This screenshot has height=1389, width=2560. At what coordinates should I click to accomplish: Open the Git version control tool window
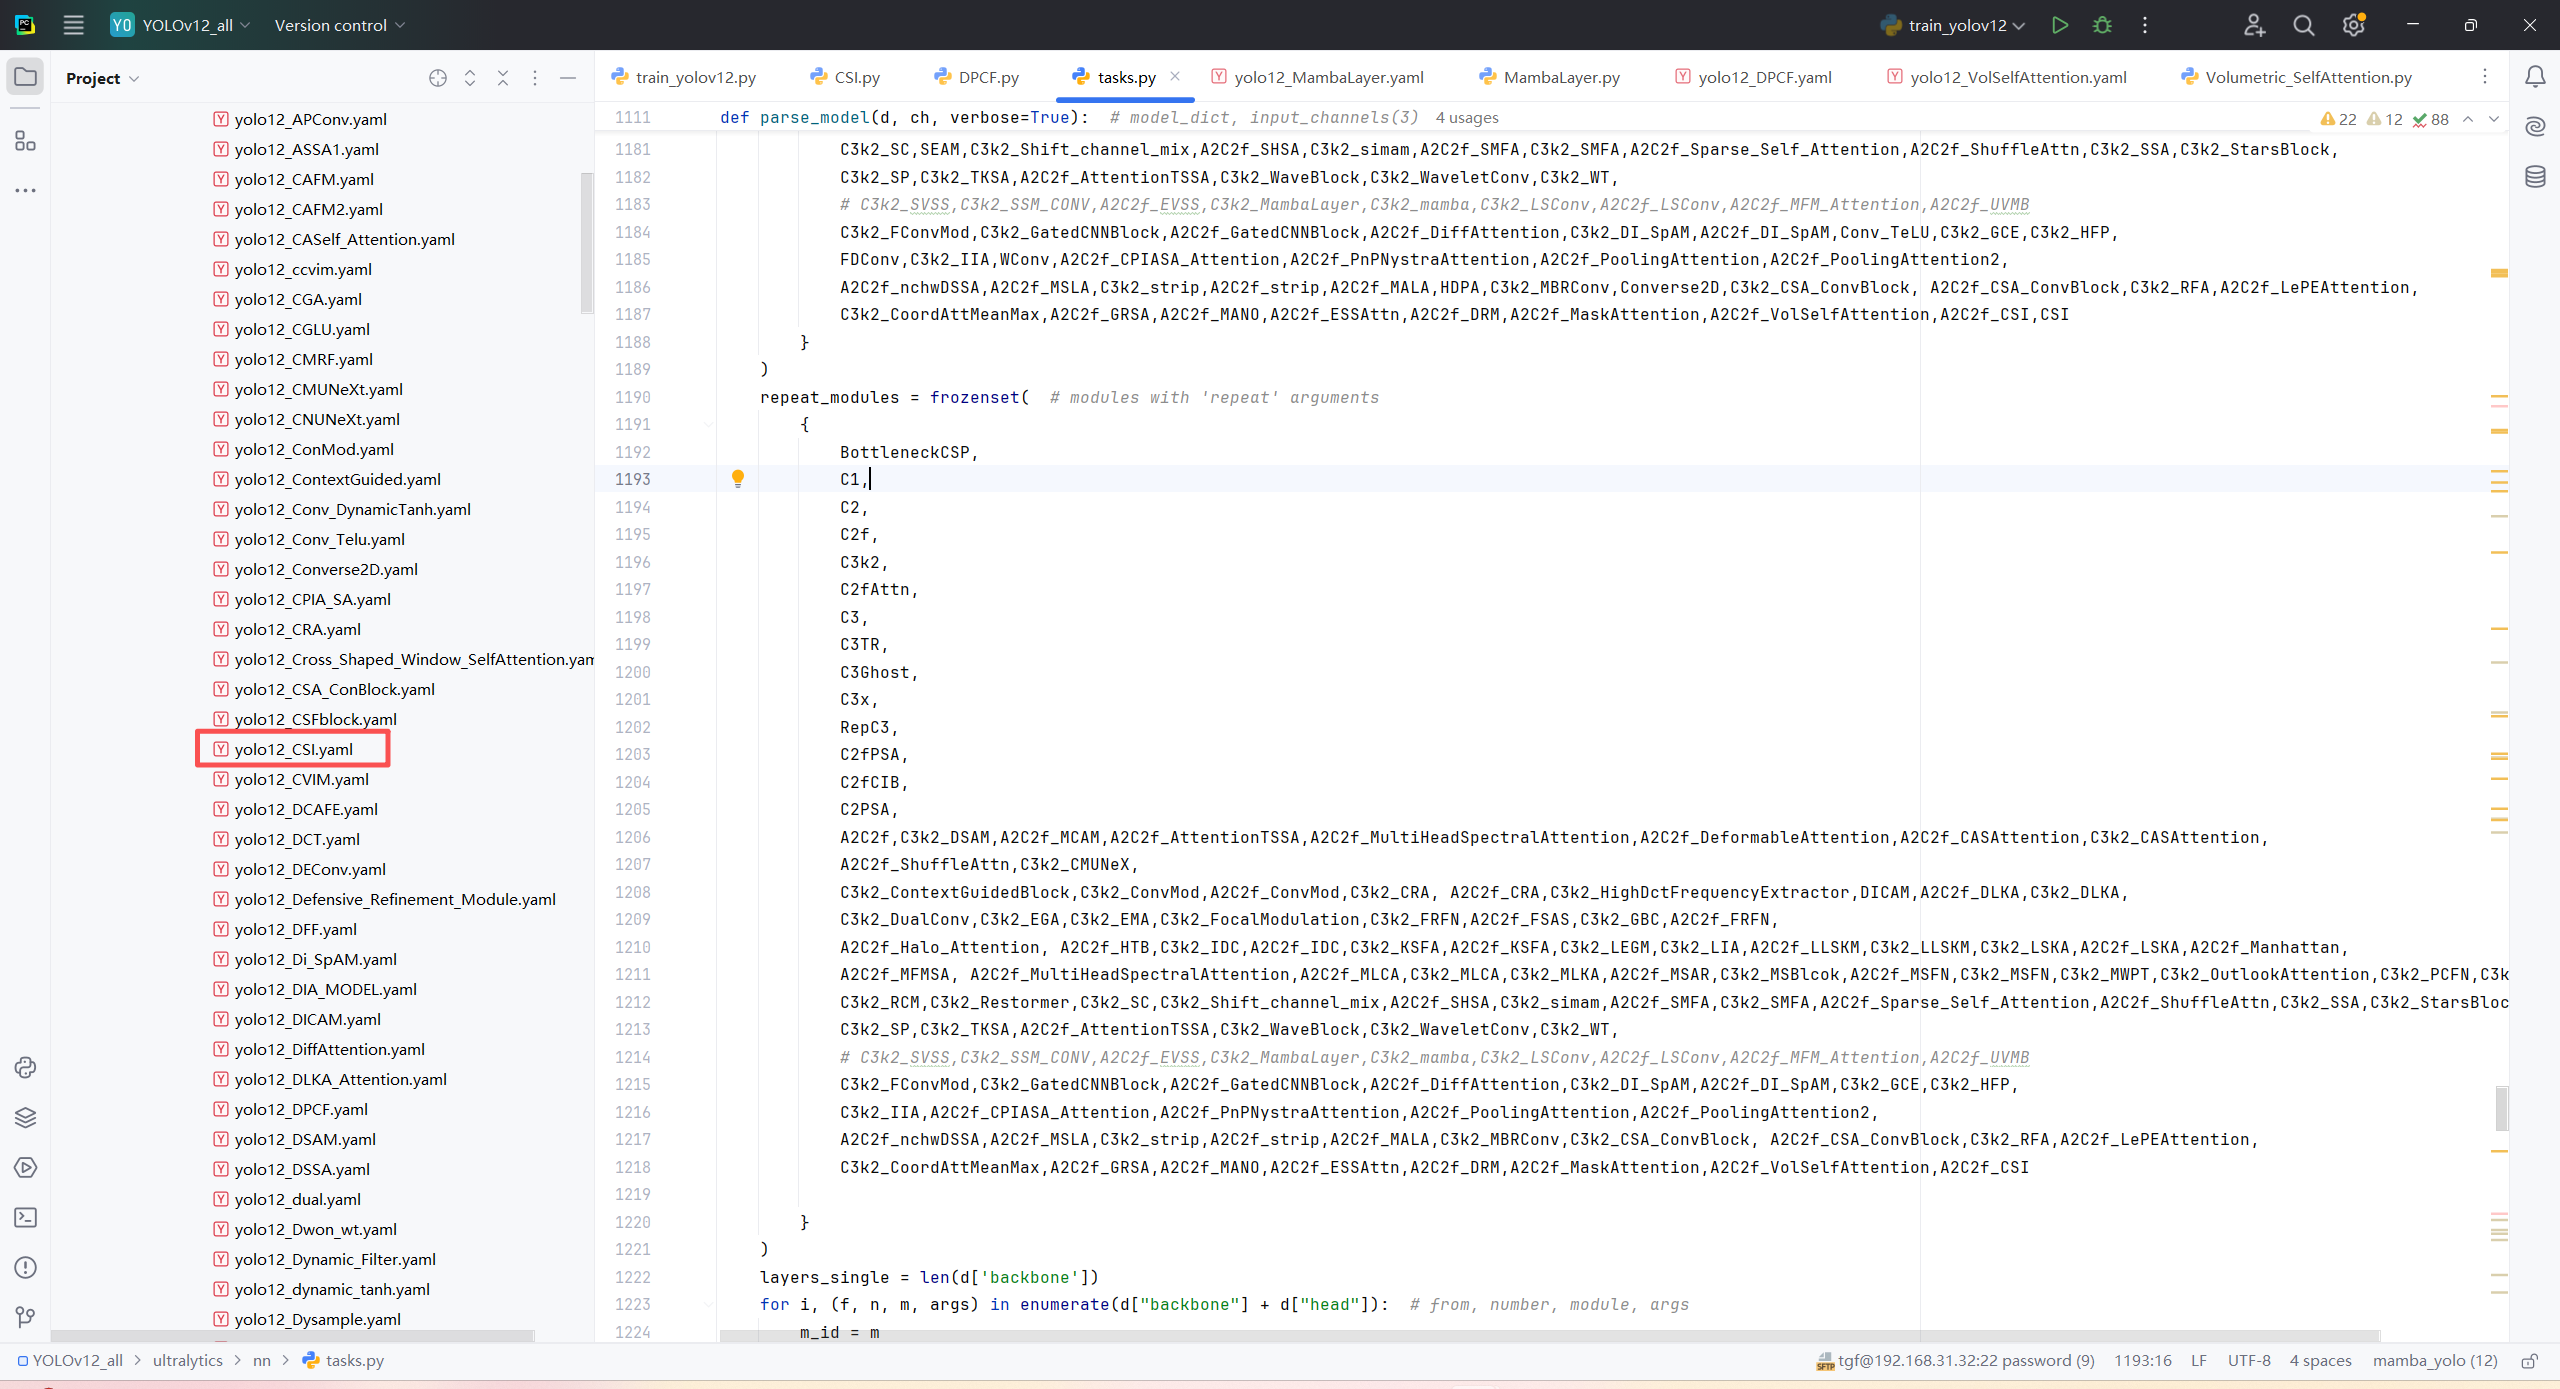25,1317
